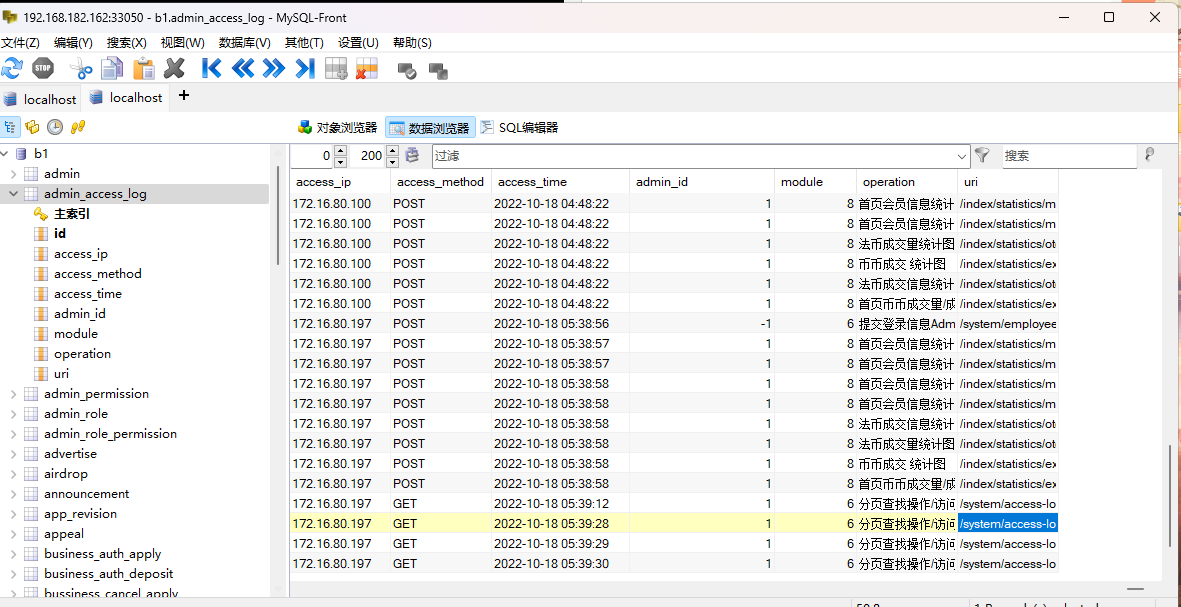Click into the 搜索 search field
Viewport: 1181px width, 607px height.
[1068, 156]
